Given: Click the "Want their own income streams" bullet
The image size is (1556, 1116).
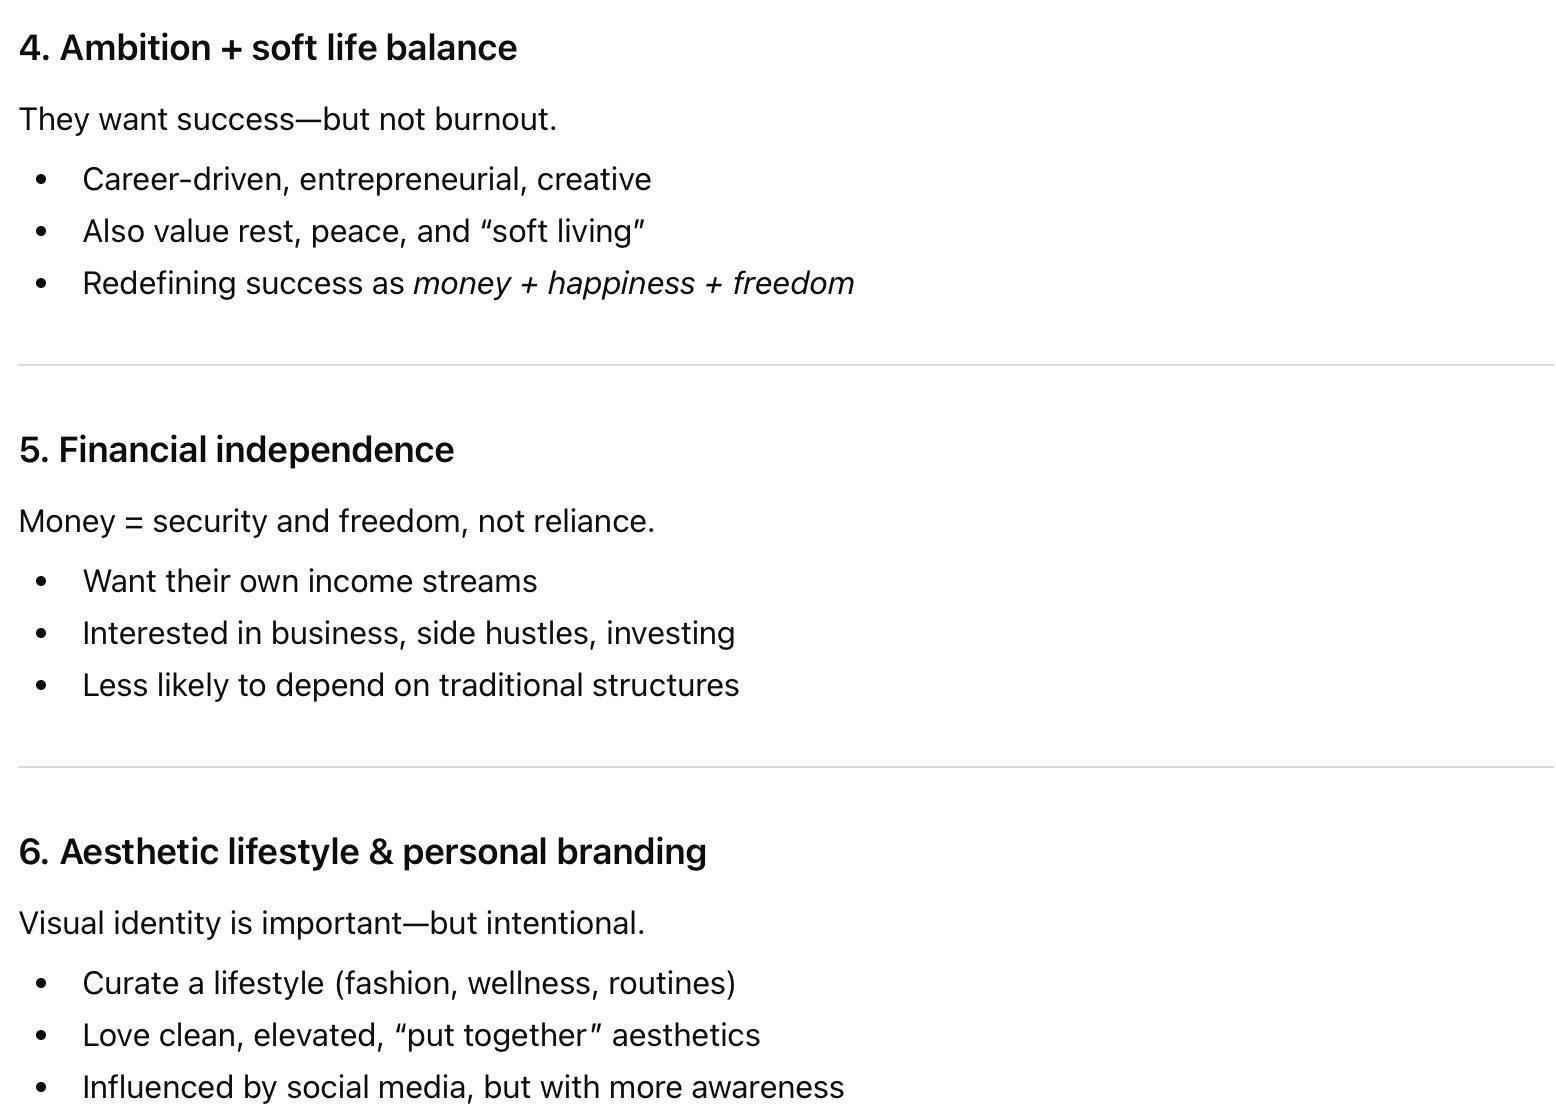Looking at the screenshot, I should 309,581.
